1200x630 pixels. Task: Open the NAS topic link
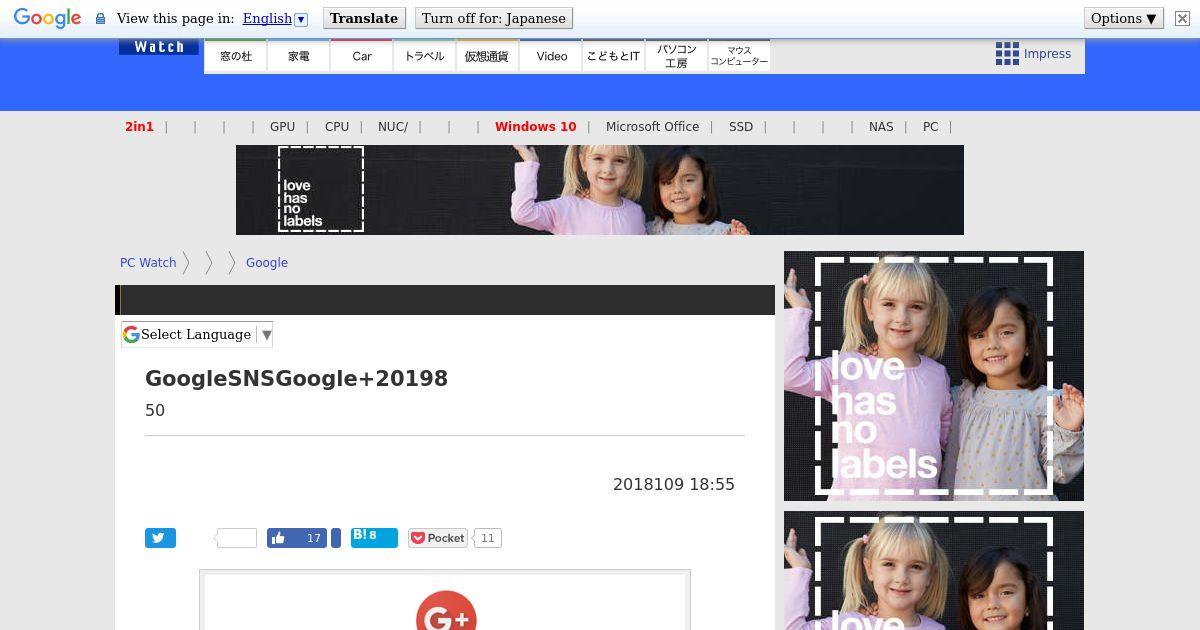[881, 127]
